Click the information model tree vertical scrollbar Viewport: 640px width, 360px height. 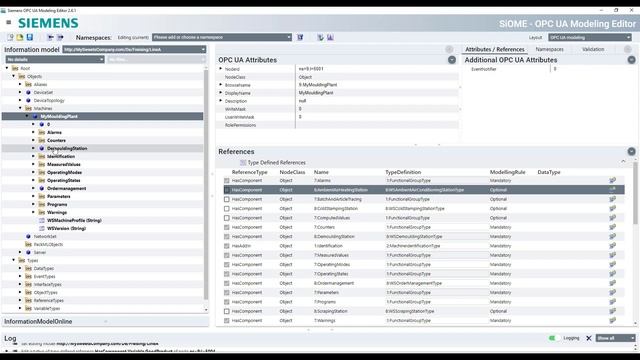[206, 186]
